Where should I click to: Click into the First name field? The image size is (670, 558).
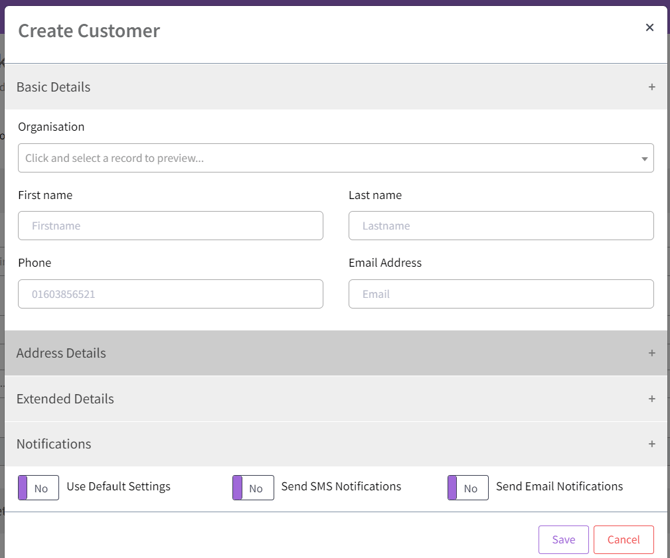[171, 226]
